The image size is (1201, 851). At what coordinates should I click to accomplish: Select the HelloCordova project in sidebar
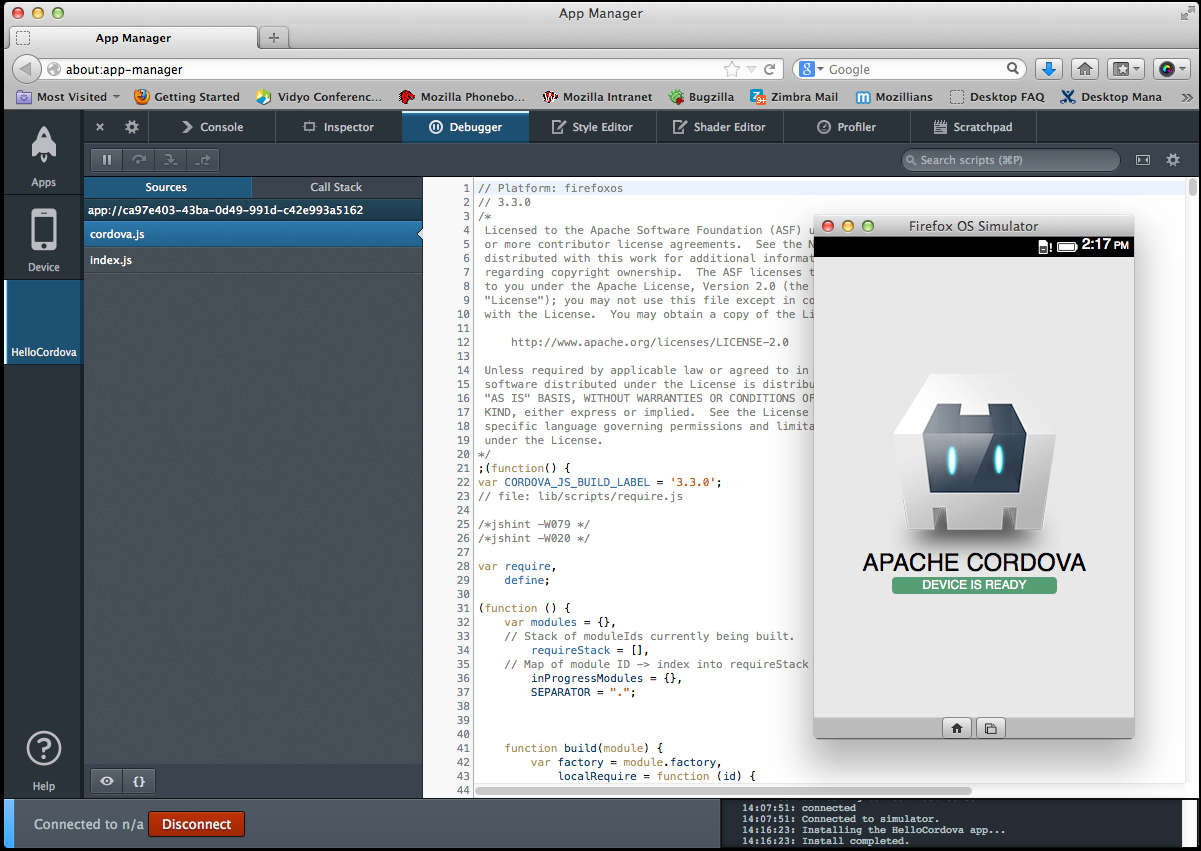pos(44,322)
